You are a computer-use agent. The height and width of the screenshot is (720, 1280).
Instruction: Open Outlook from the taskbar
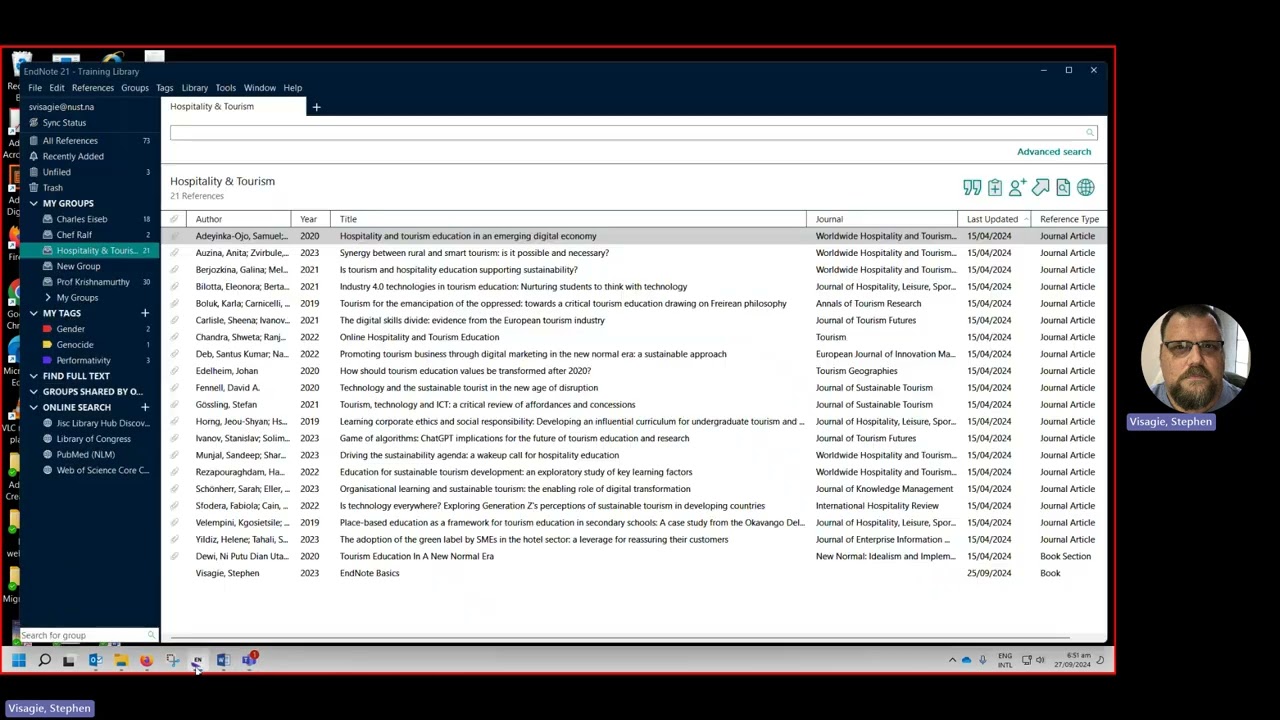click(x=95, y=660)
